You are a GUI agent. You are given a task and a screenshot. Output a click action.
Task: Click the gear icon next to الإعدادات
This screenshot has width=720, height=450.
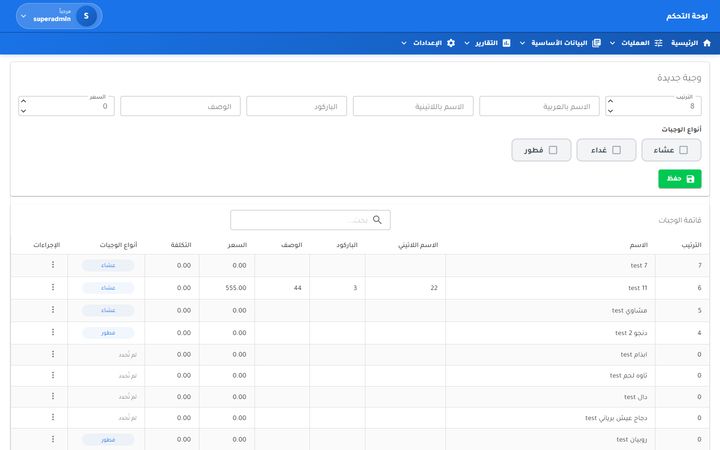(451, 43)
